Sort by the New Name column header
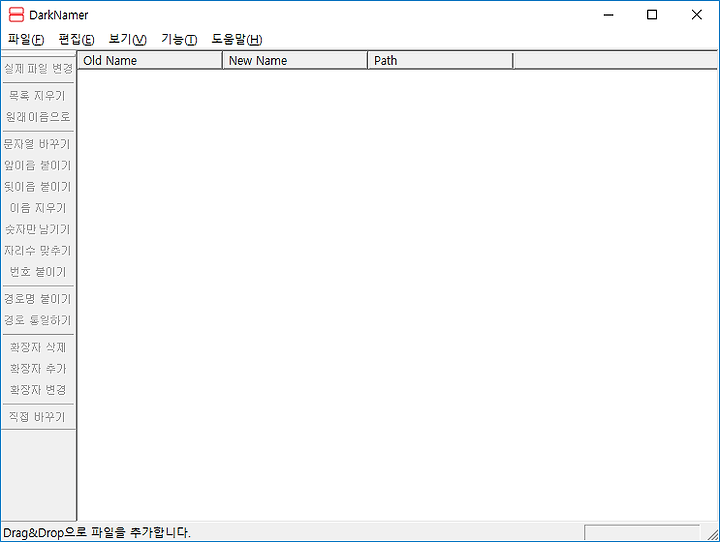720x542 pixels. 295,61
